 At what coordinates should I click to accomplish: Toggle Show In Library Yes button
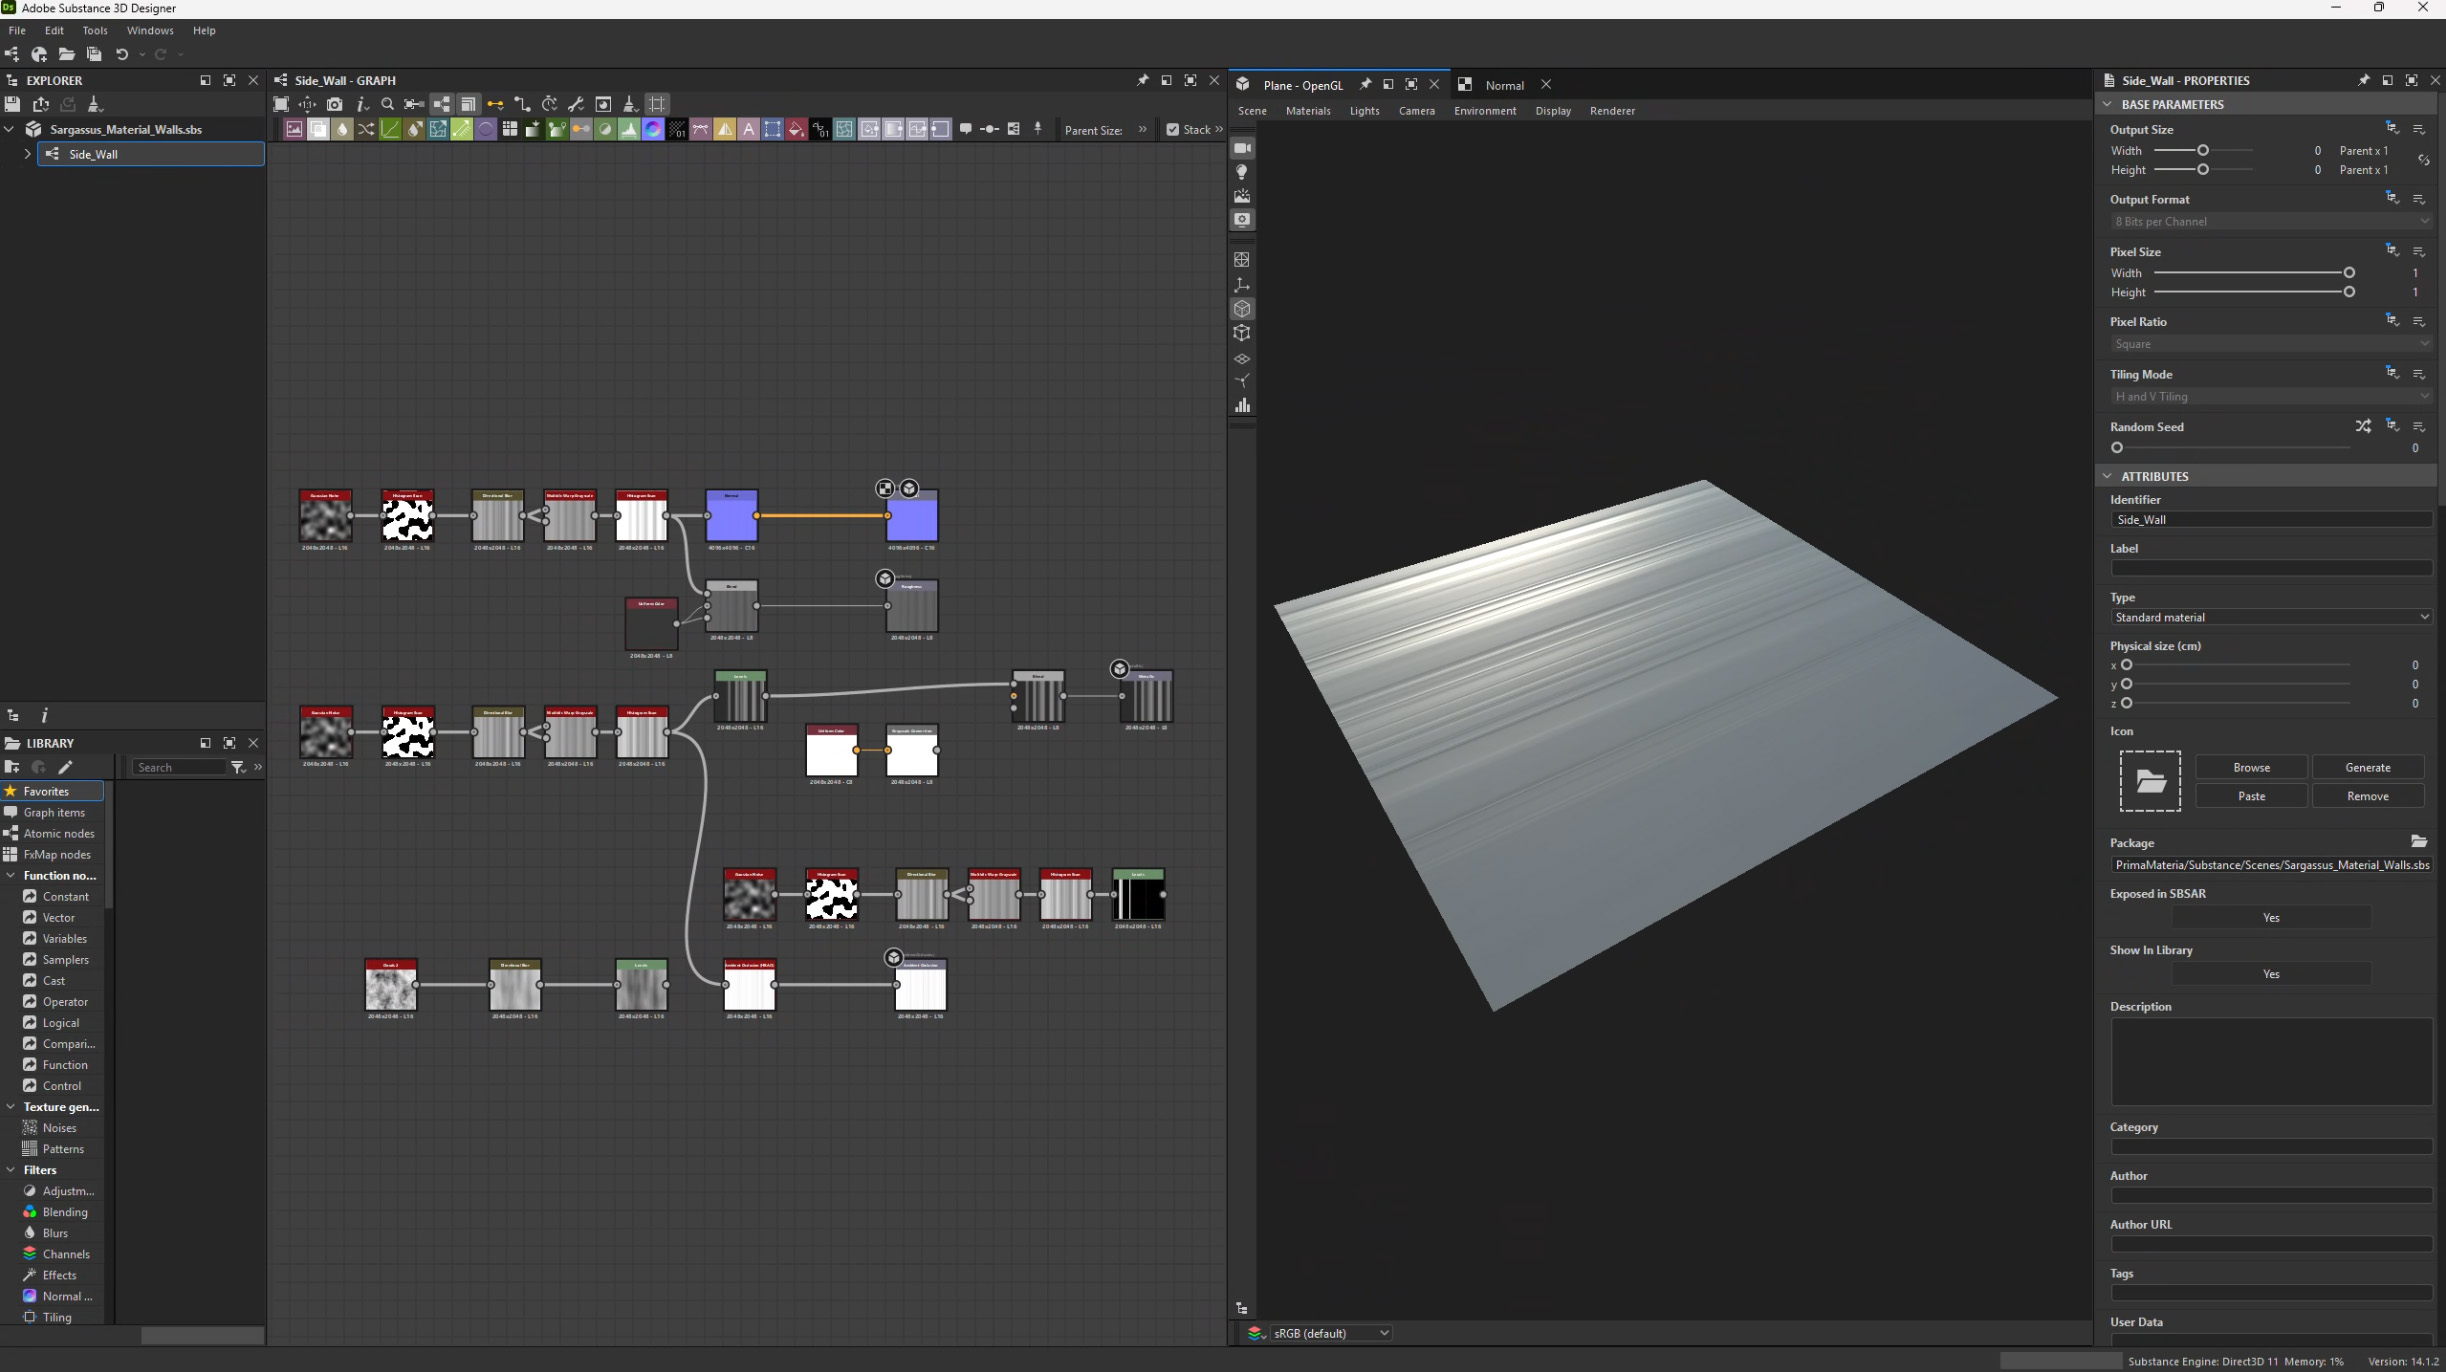pyautogui.click(x=2271, y=974)
